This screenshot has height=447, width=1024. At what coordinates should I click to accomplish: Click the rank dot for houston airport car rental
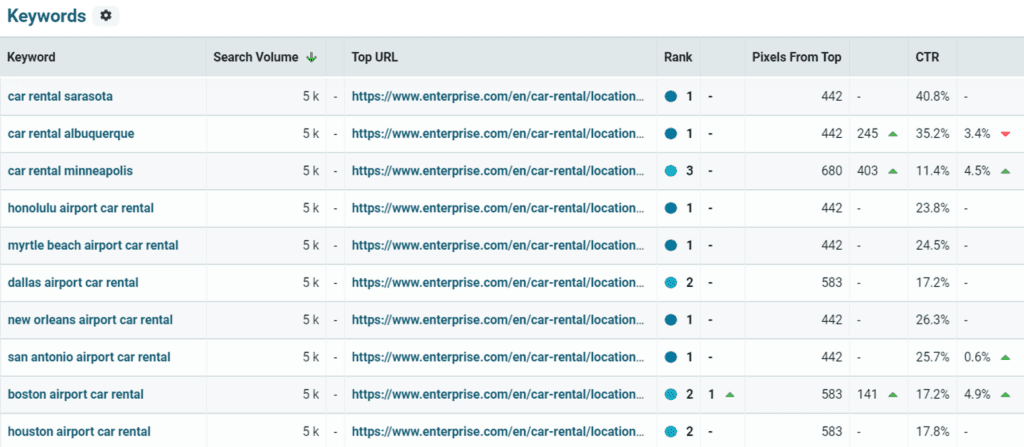pos(671,432)
